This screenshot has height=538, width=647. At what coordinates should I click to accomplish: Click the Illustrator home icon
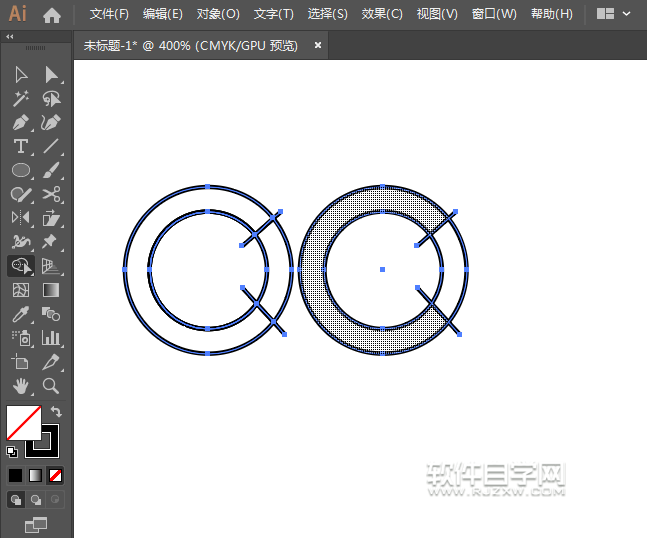[x=52, y=16]
